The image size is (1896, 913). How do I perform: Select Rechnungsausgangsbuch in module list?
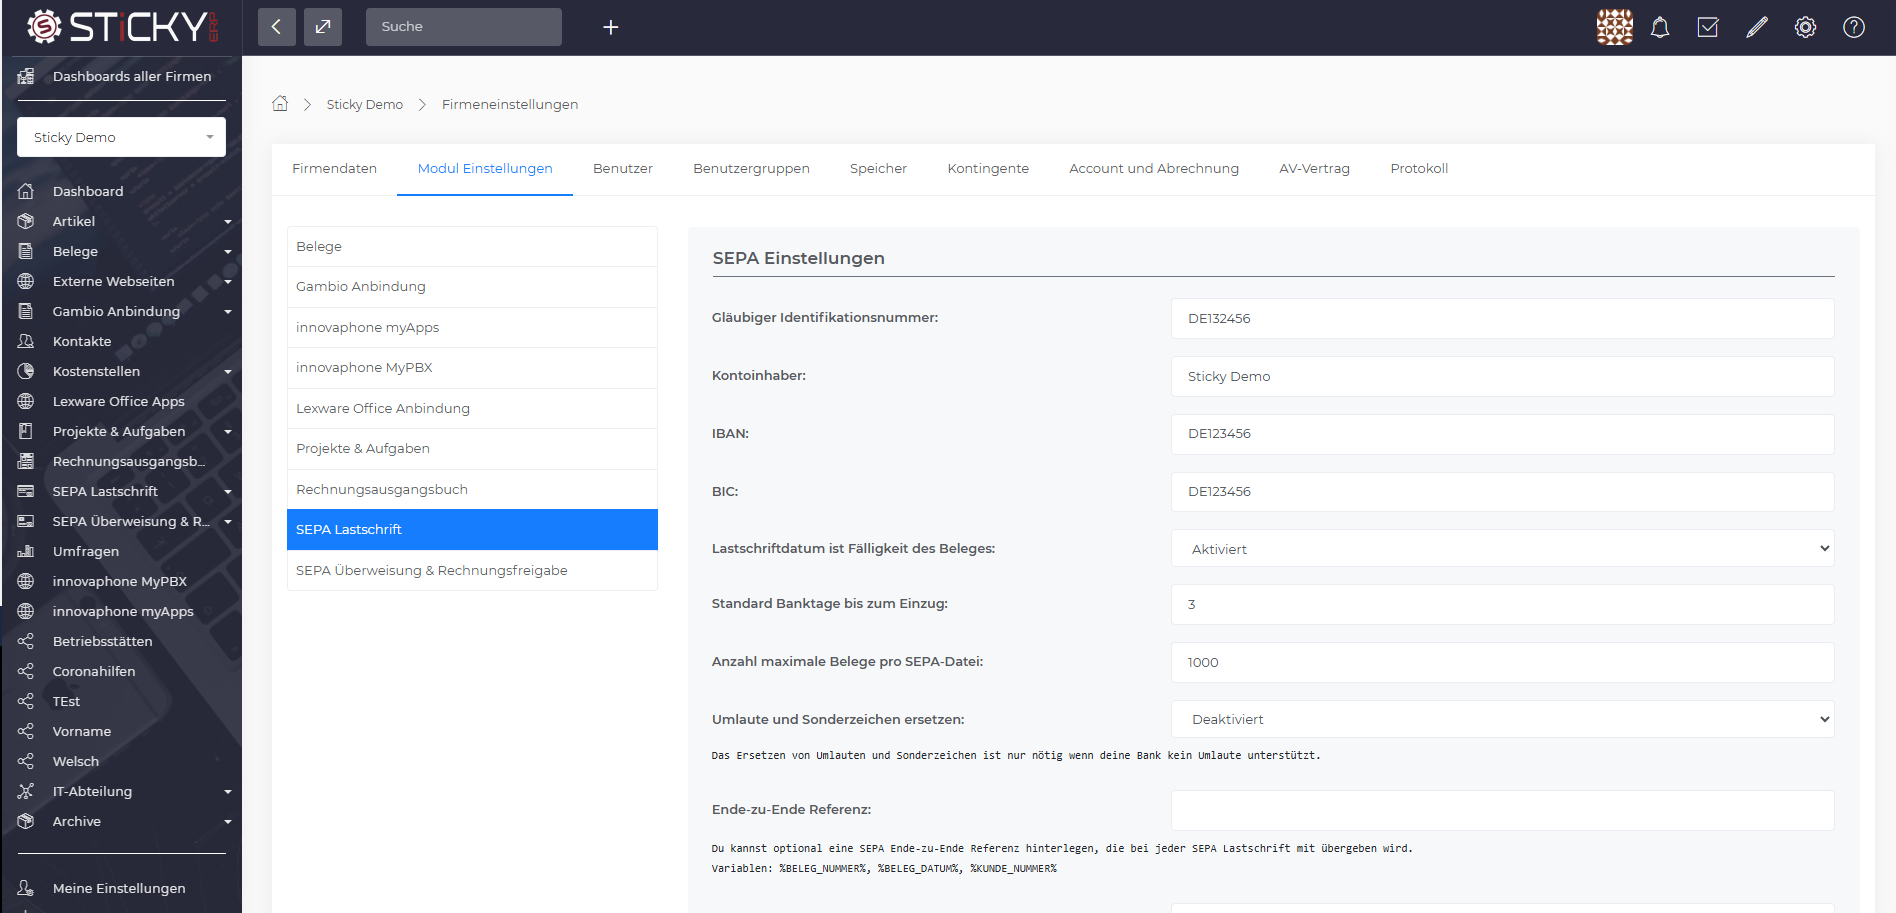pos(472,489)
